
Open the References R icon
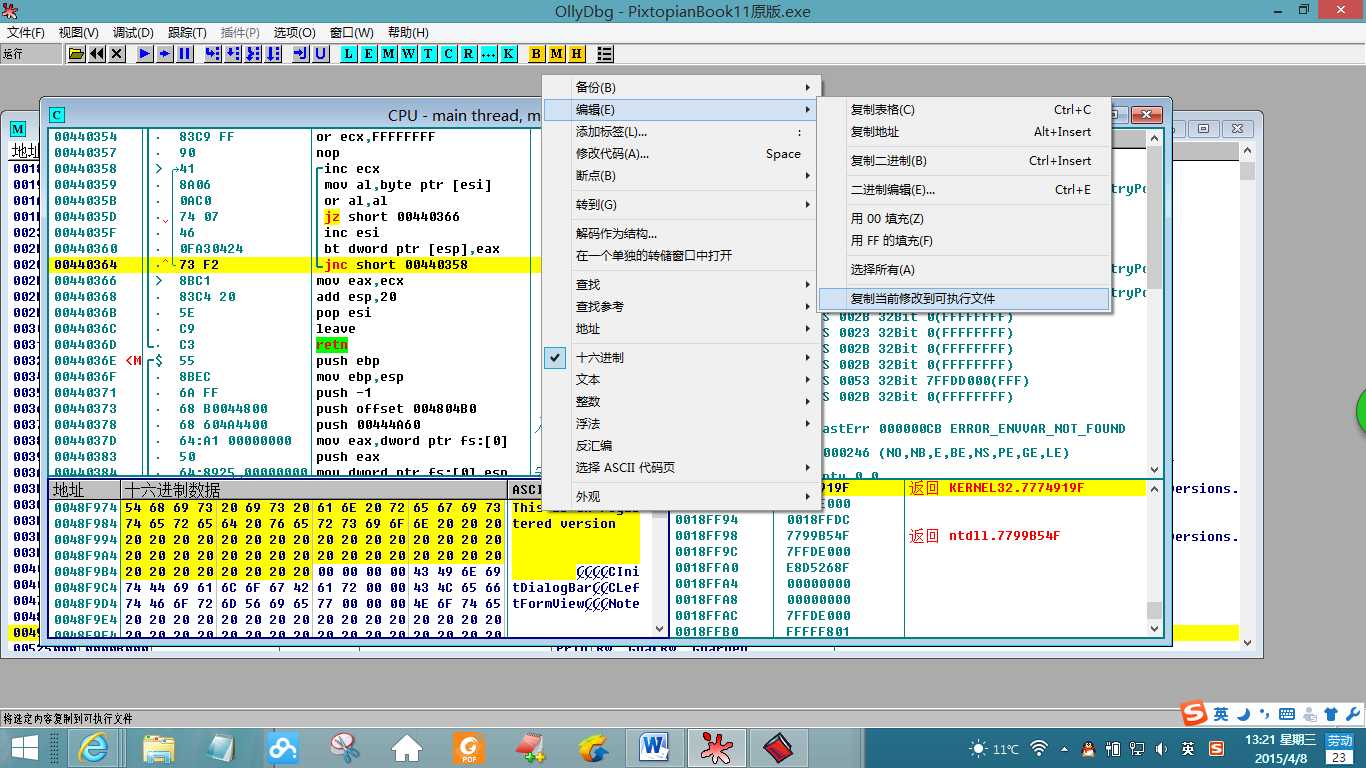(469, 54)
